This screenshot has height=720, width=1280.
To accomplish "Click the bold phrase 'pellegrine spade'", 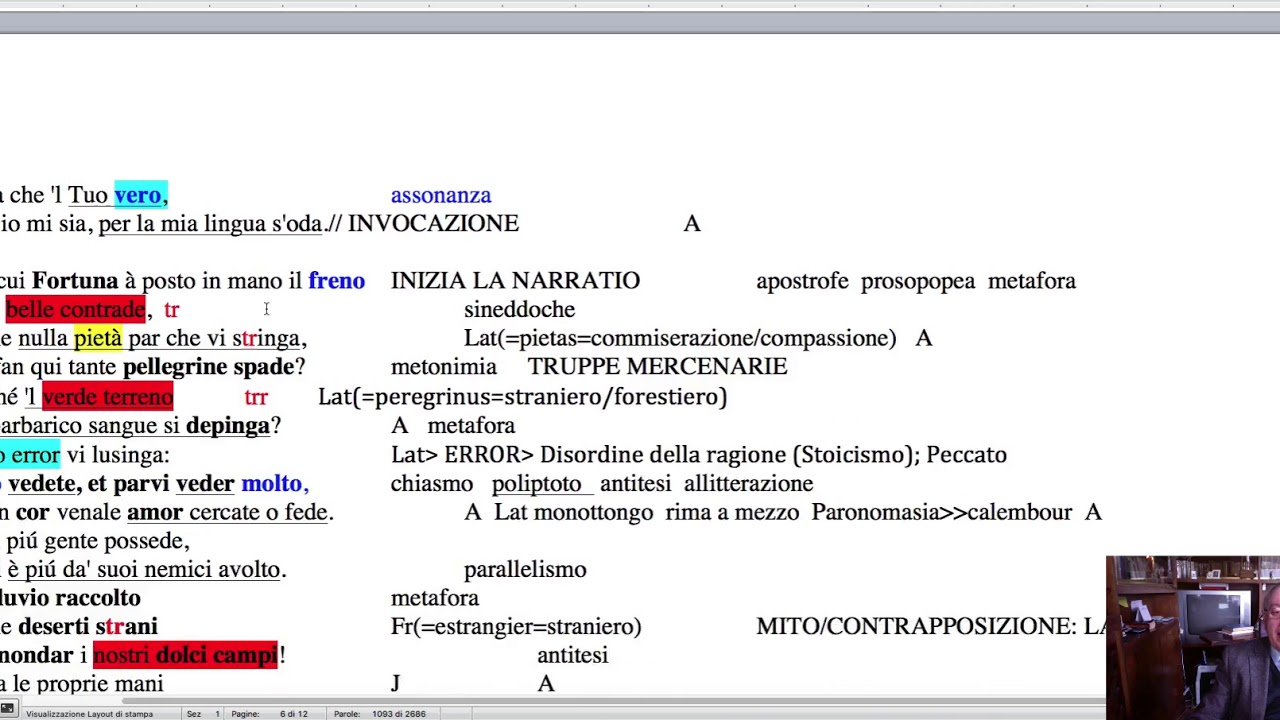I will [208, 367].
